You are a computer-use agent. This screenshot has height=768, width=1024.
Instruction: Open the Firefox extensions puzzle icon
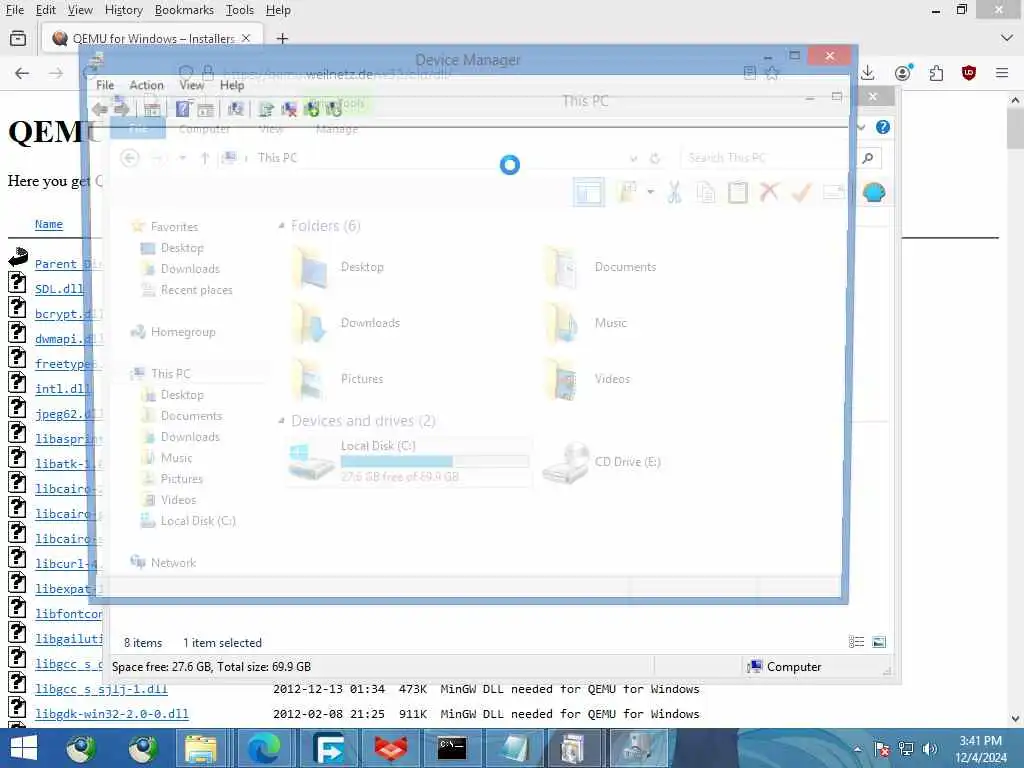936,72
